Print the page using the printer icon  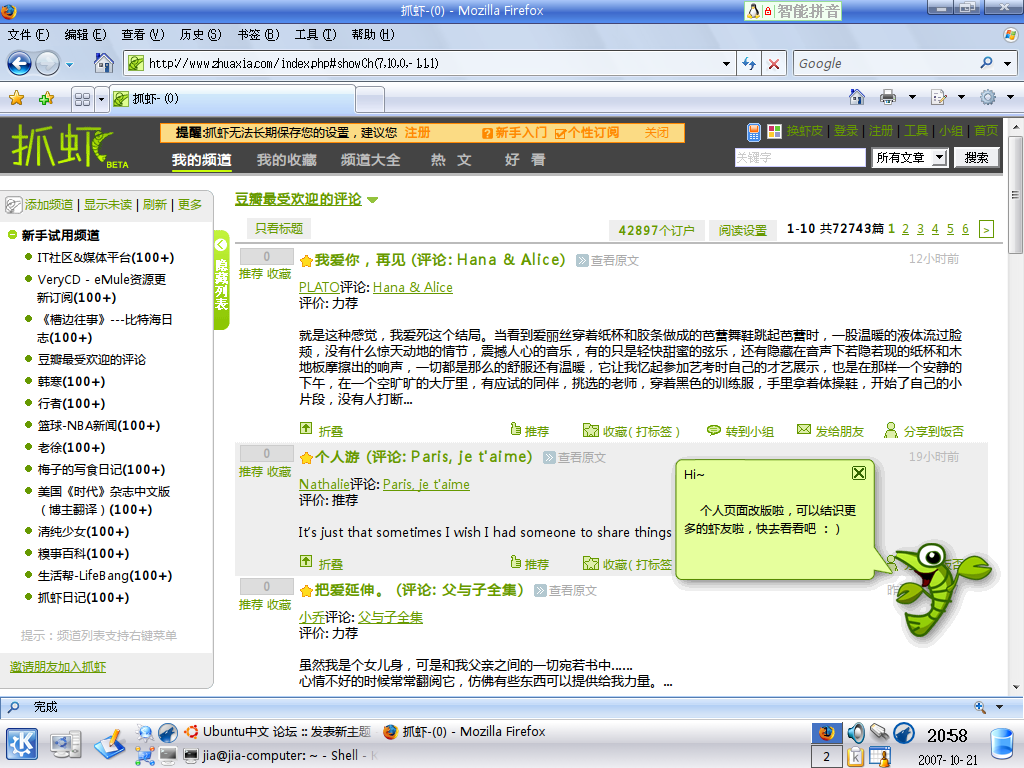coord(888,97)
